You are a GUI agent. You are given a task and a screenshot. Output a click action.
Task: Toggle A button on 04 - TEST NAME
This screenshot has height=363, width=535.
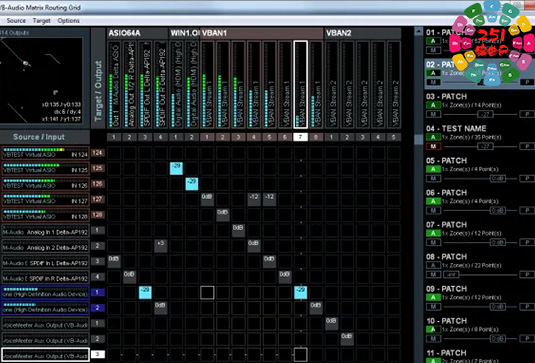coord(433,137)
